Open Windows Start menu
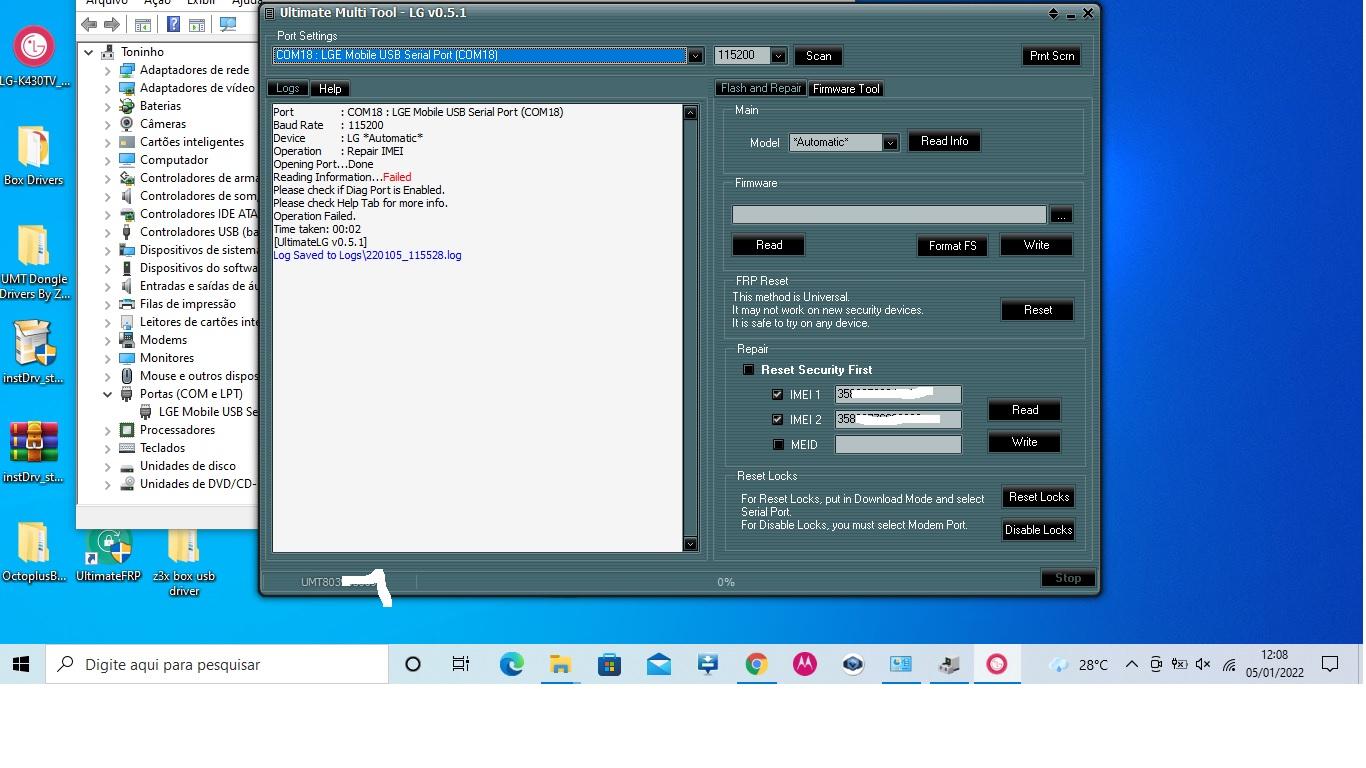Image resolution: width=1366 pixels, height=768 pixels. 21,664
